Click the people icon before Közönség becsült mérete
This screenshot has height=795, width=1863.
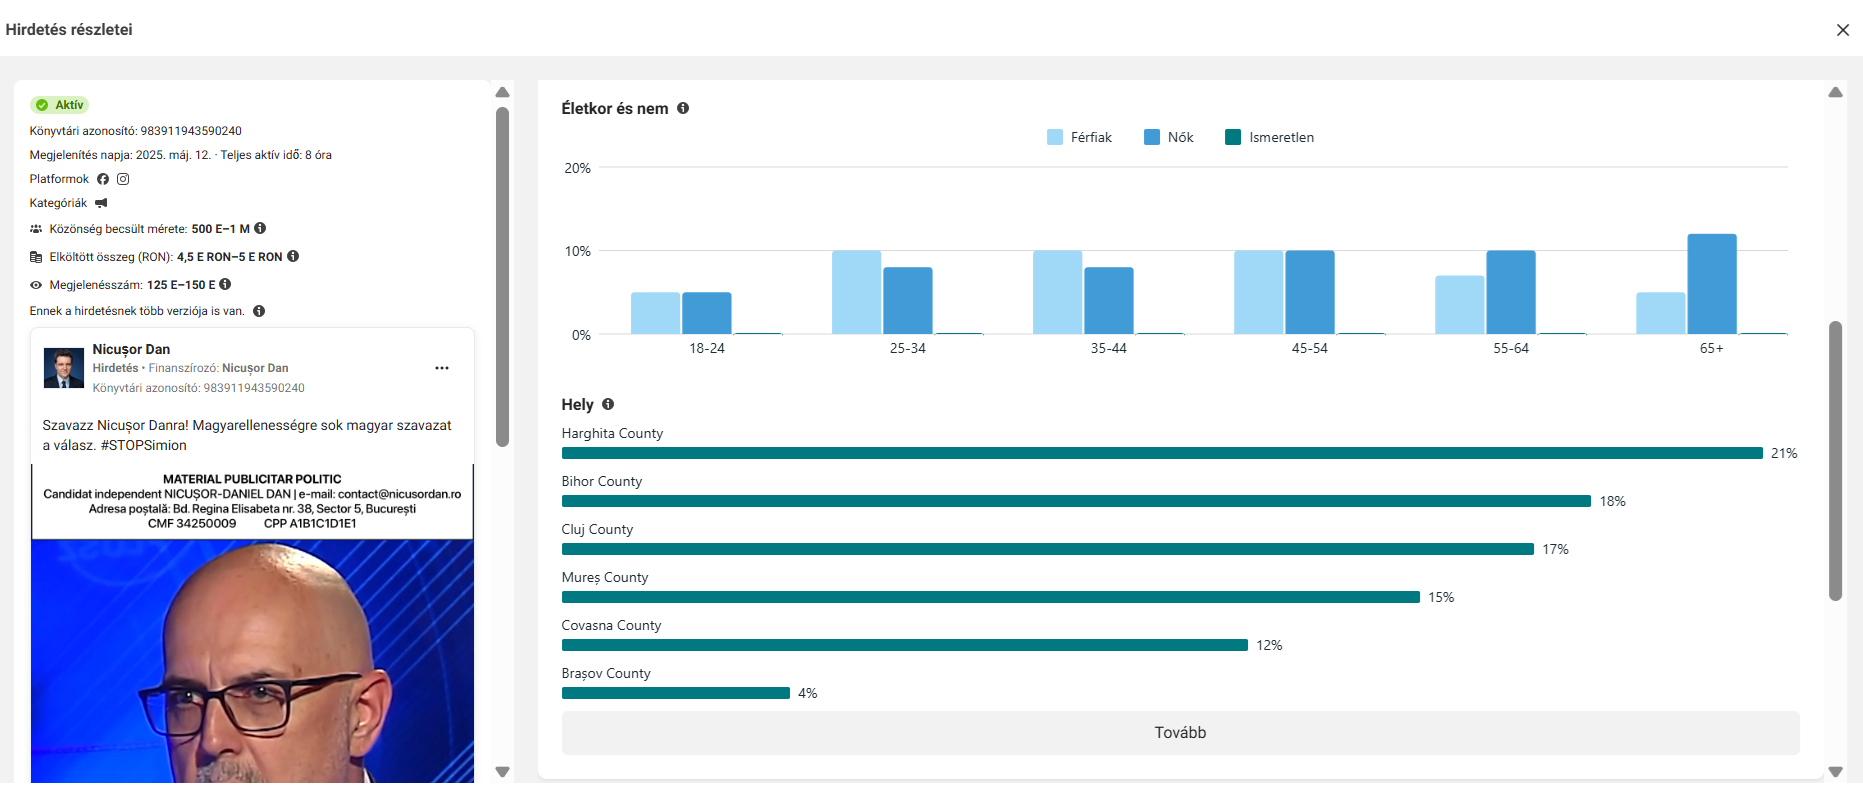pyautogui.click(x=36, y=229)
